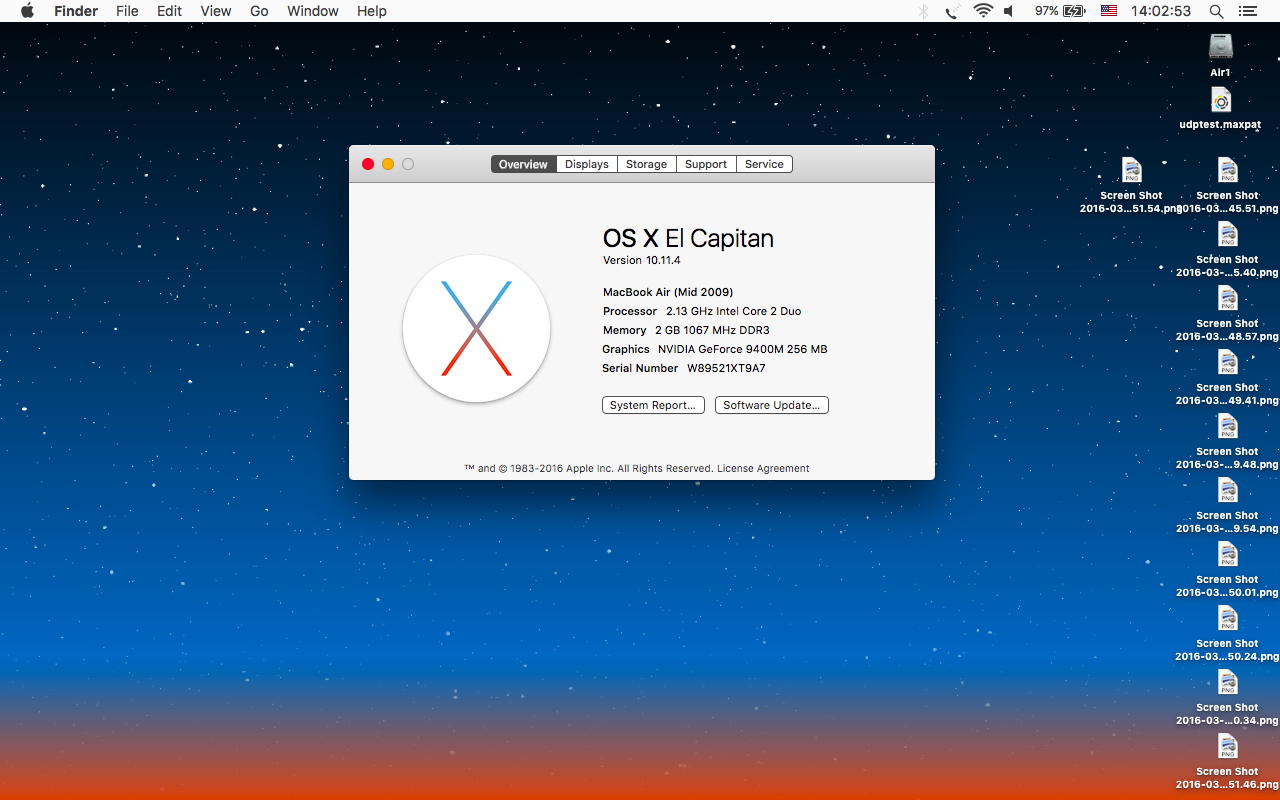Viewport: 1280px width, 800px height.
Task: Open Notification Center list icon
Action: (1247, 11)
